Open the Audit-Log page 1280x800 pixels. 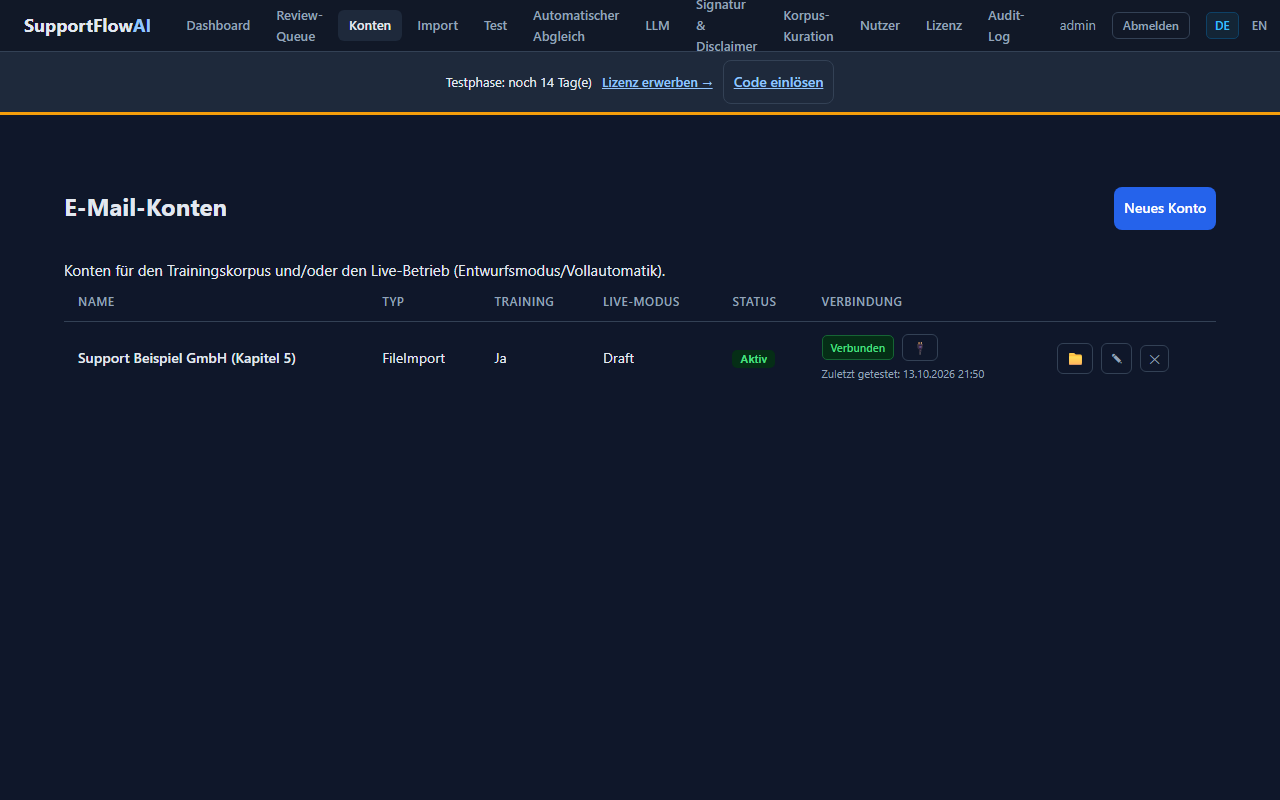coord(1005,26)
